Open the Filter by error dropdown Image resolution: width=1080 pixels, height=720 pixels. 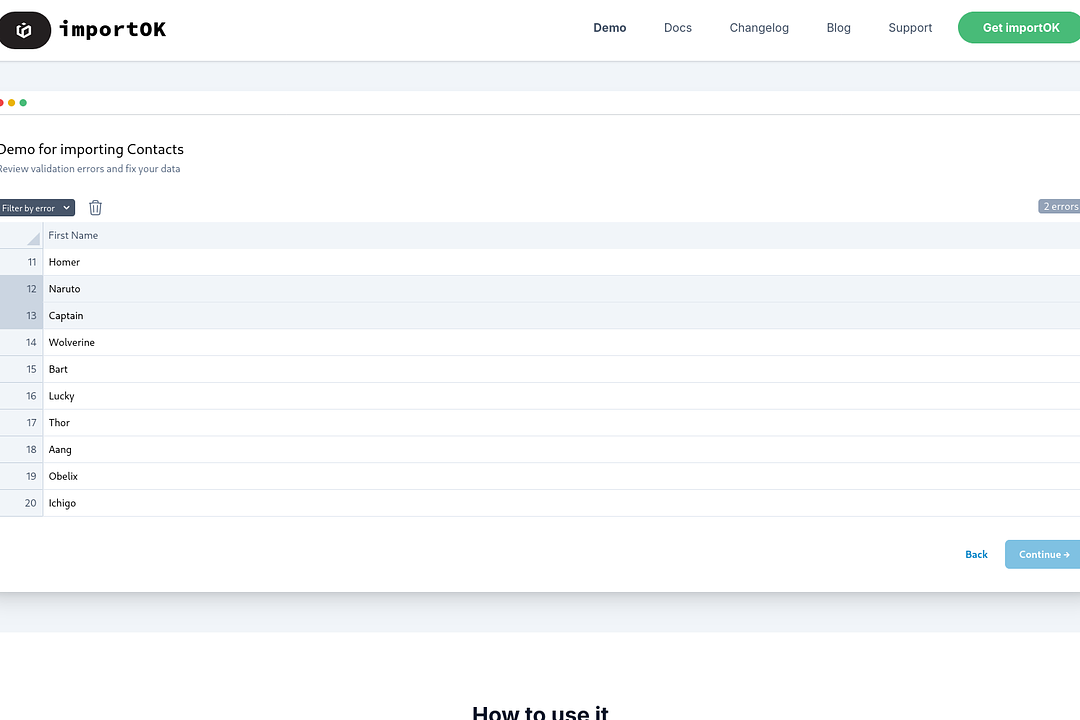37,208
